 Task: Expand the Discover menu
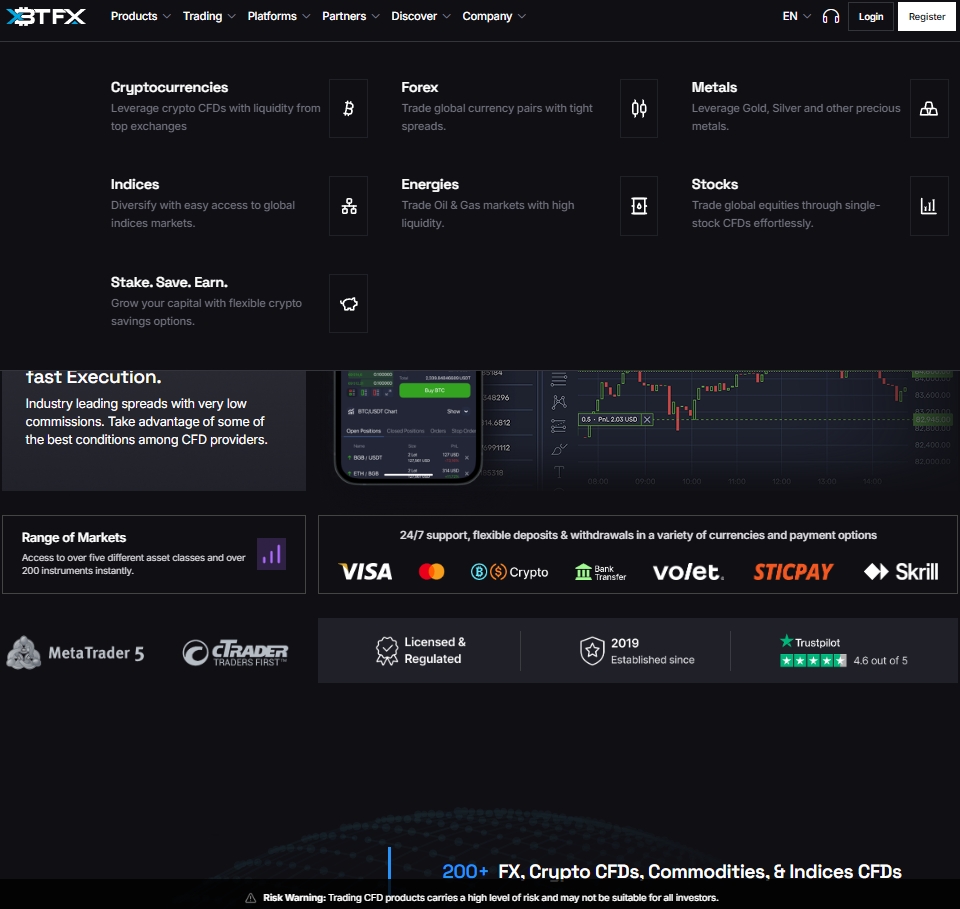point(421,17)
